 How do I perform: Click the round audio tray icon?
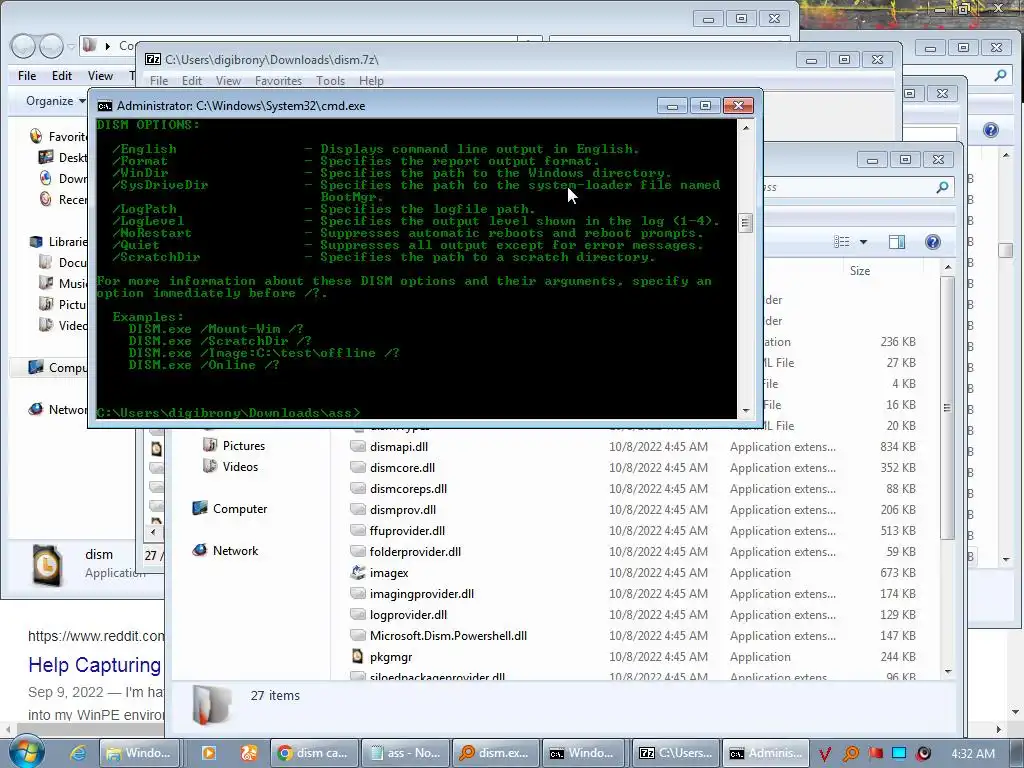pos(923,754)
